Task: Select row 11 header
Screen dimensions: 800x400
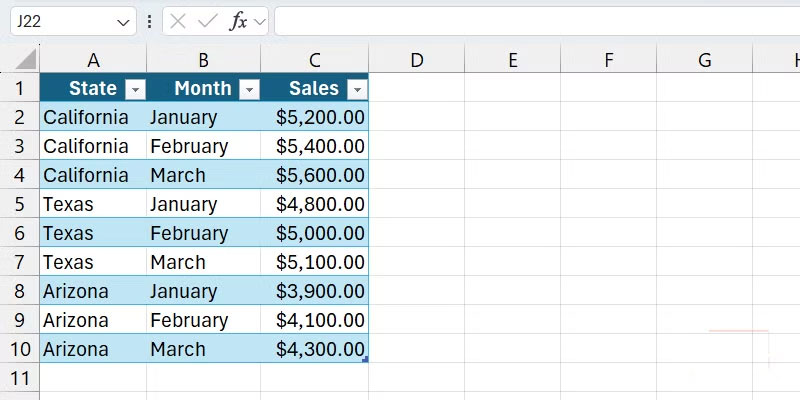Action: (19, 378)
